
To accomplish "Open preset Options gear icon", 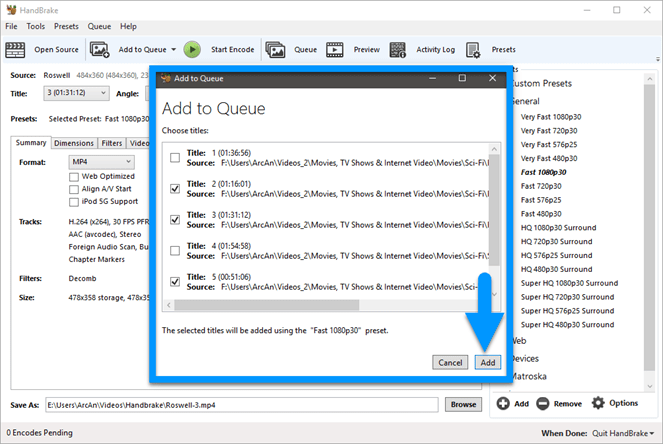I will pyautogui.click(x=598, y=403).
